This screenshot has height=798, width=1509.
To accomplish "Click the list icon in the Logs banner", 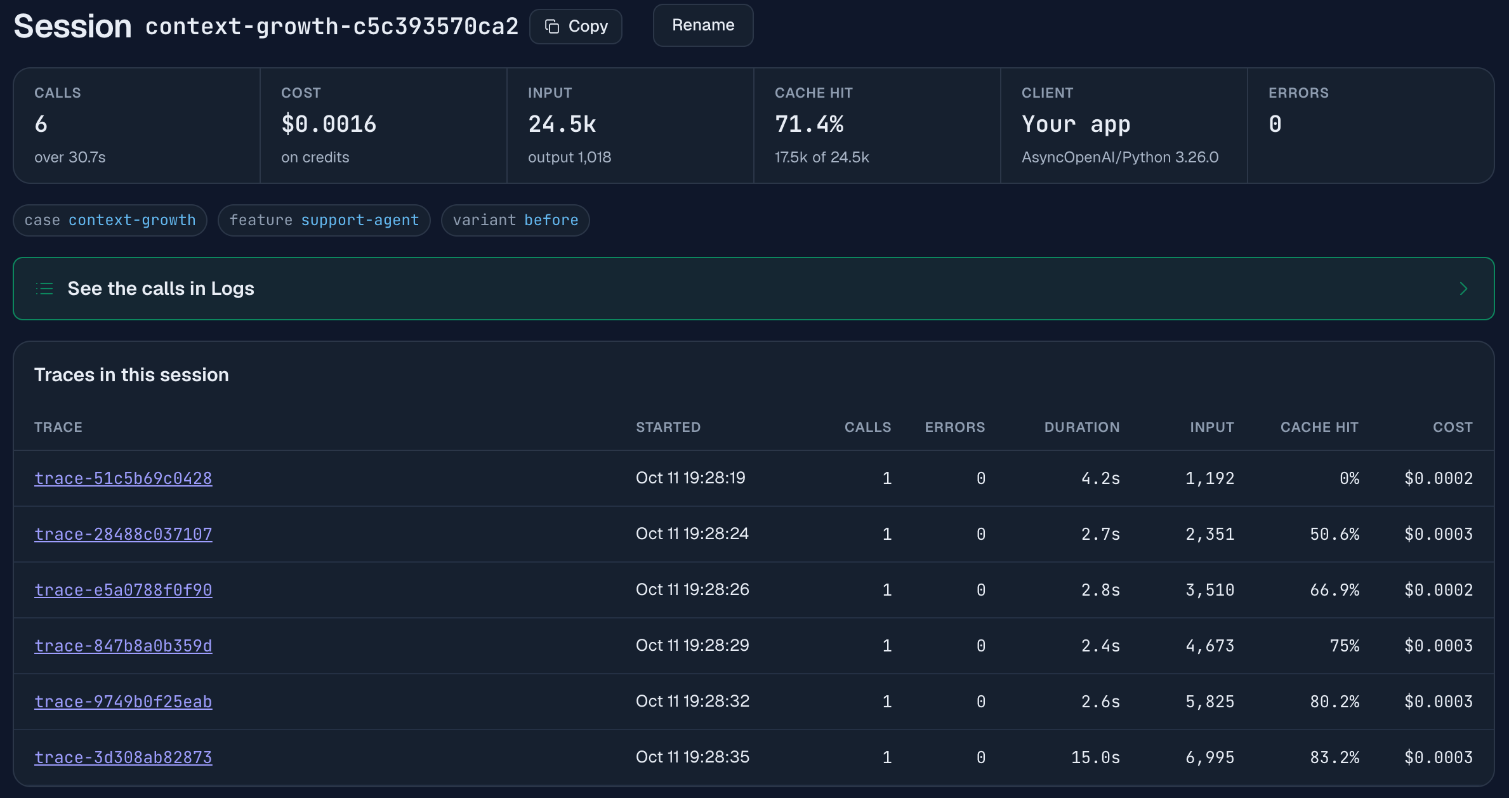I will (x=44, y=289).
